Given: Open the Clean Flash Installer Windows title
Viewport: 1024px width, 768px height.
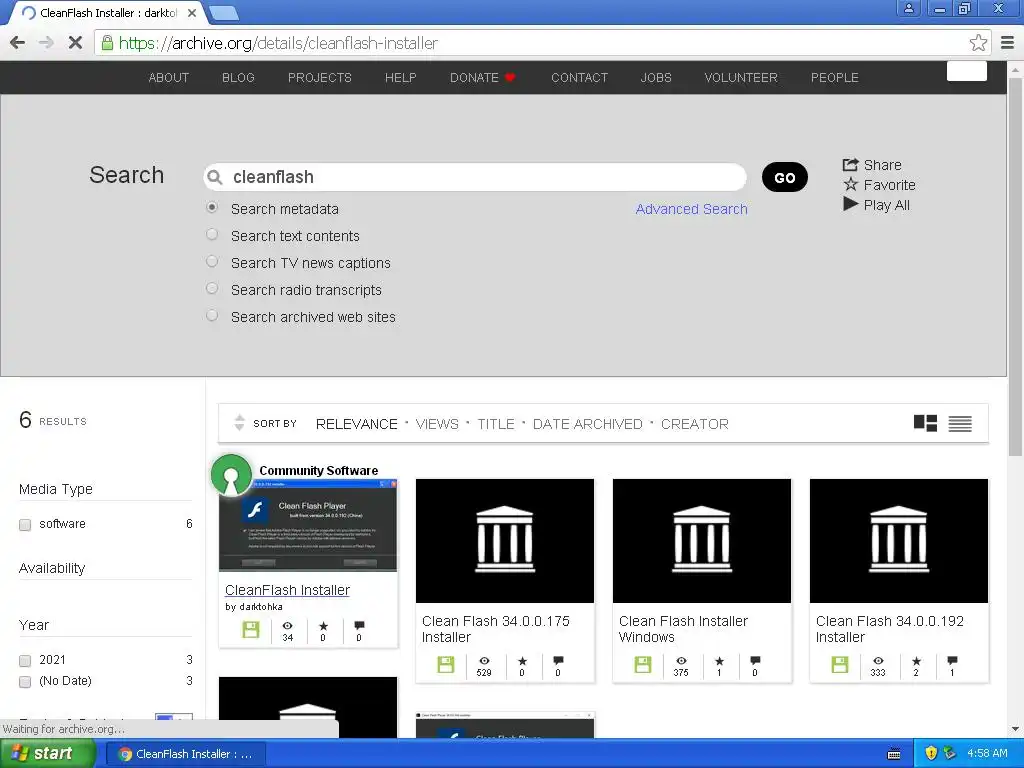Looking at the screenshot, I should (683, 629).
